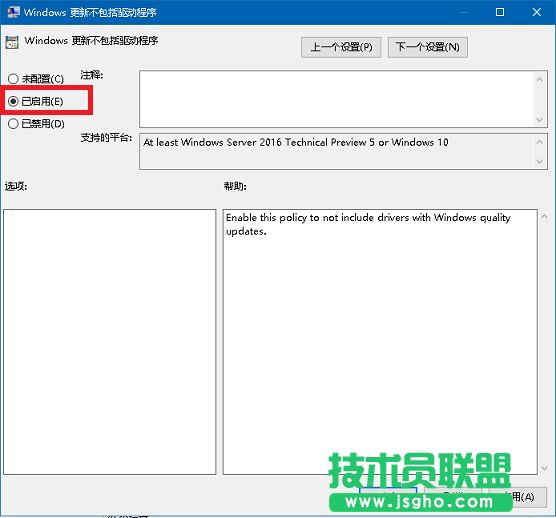Close the policy dialog window

(x=537, y=12)
